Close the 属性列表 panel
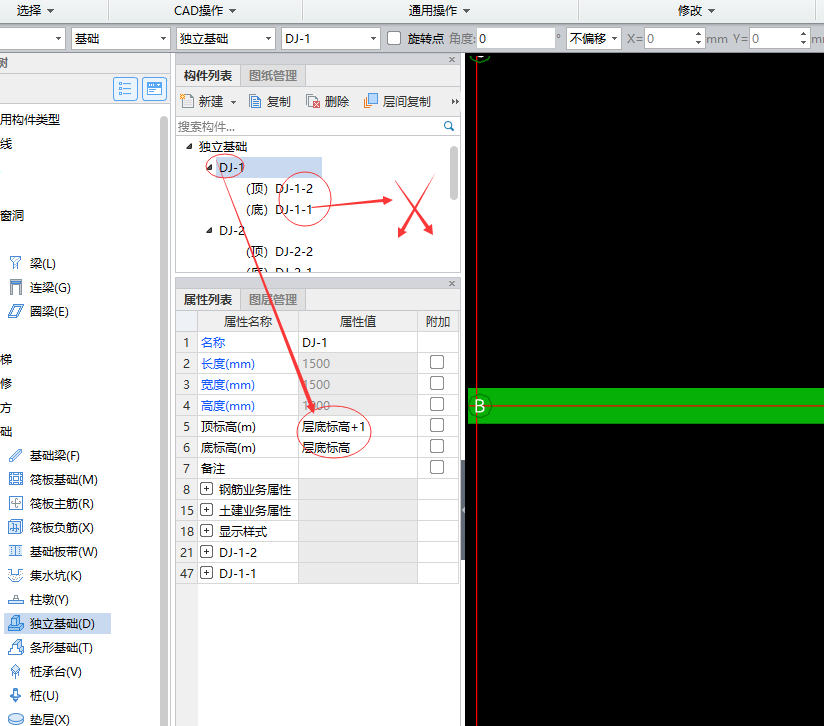Viewport: 824px width, 726px height. pyautogui.click(x=452, y=284)
